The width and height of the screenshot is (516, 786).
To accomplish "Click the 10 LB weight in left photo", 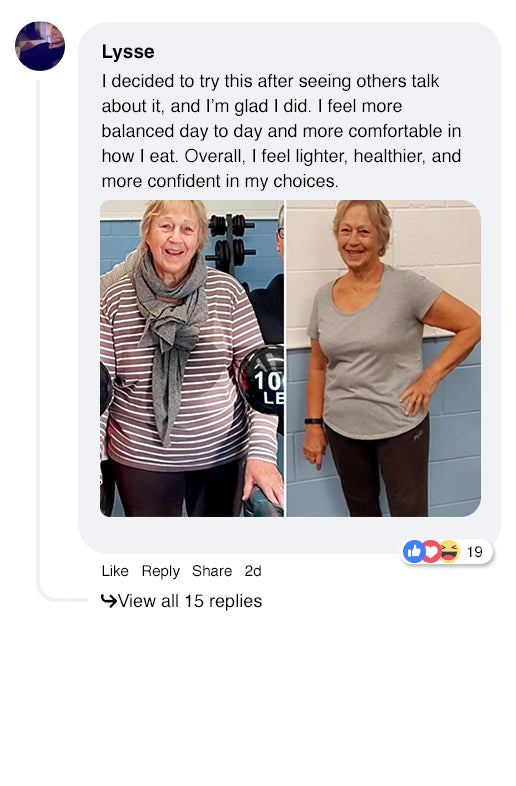I will point(262,379).
